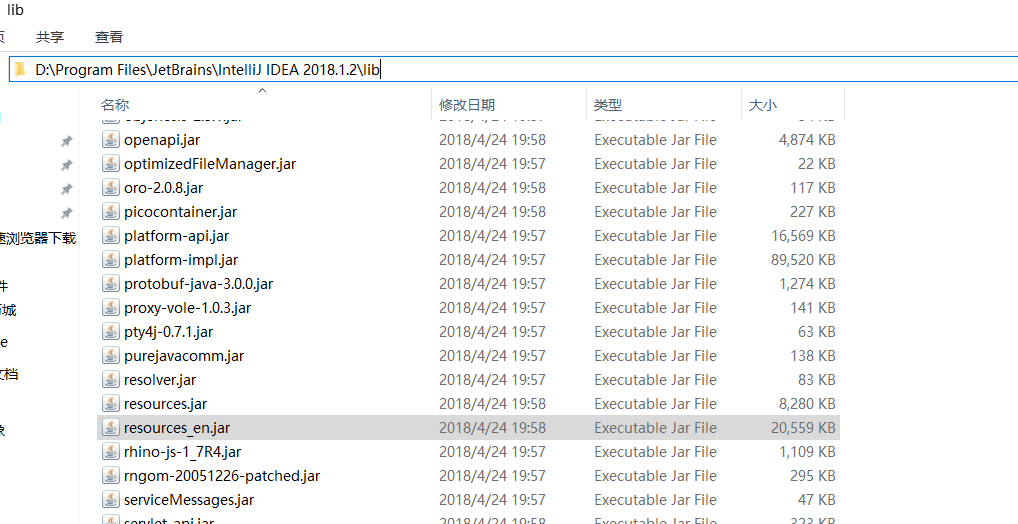Click the pty4j-0.7.1.jar file icon
Image resolution: width=1018 pixels, height=524 pixels.
pos(111,332)
